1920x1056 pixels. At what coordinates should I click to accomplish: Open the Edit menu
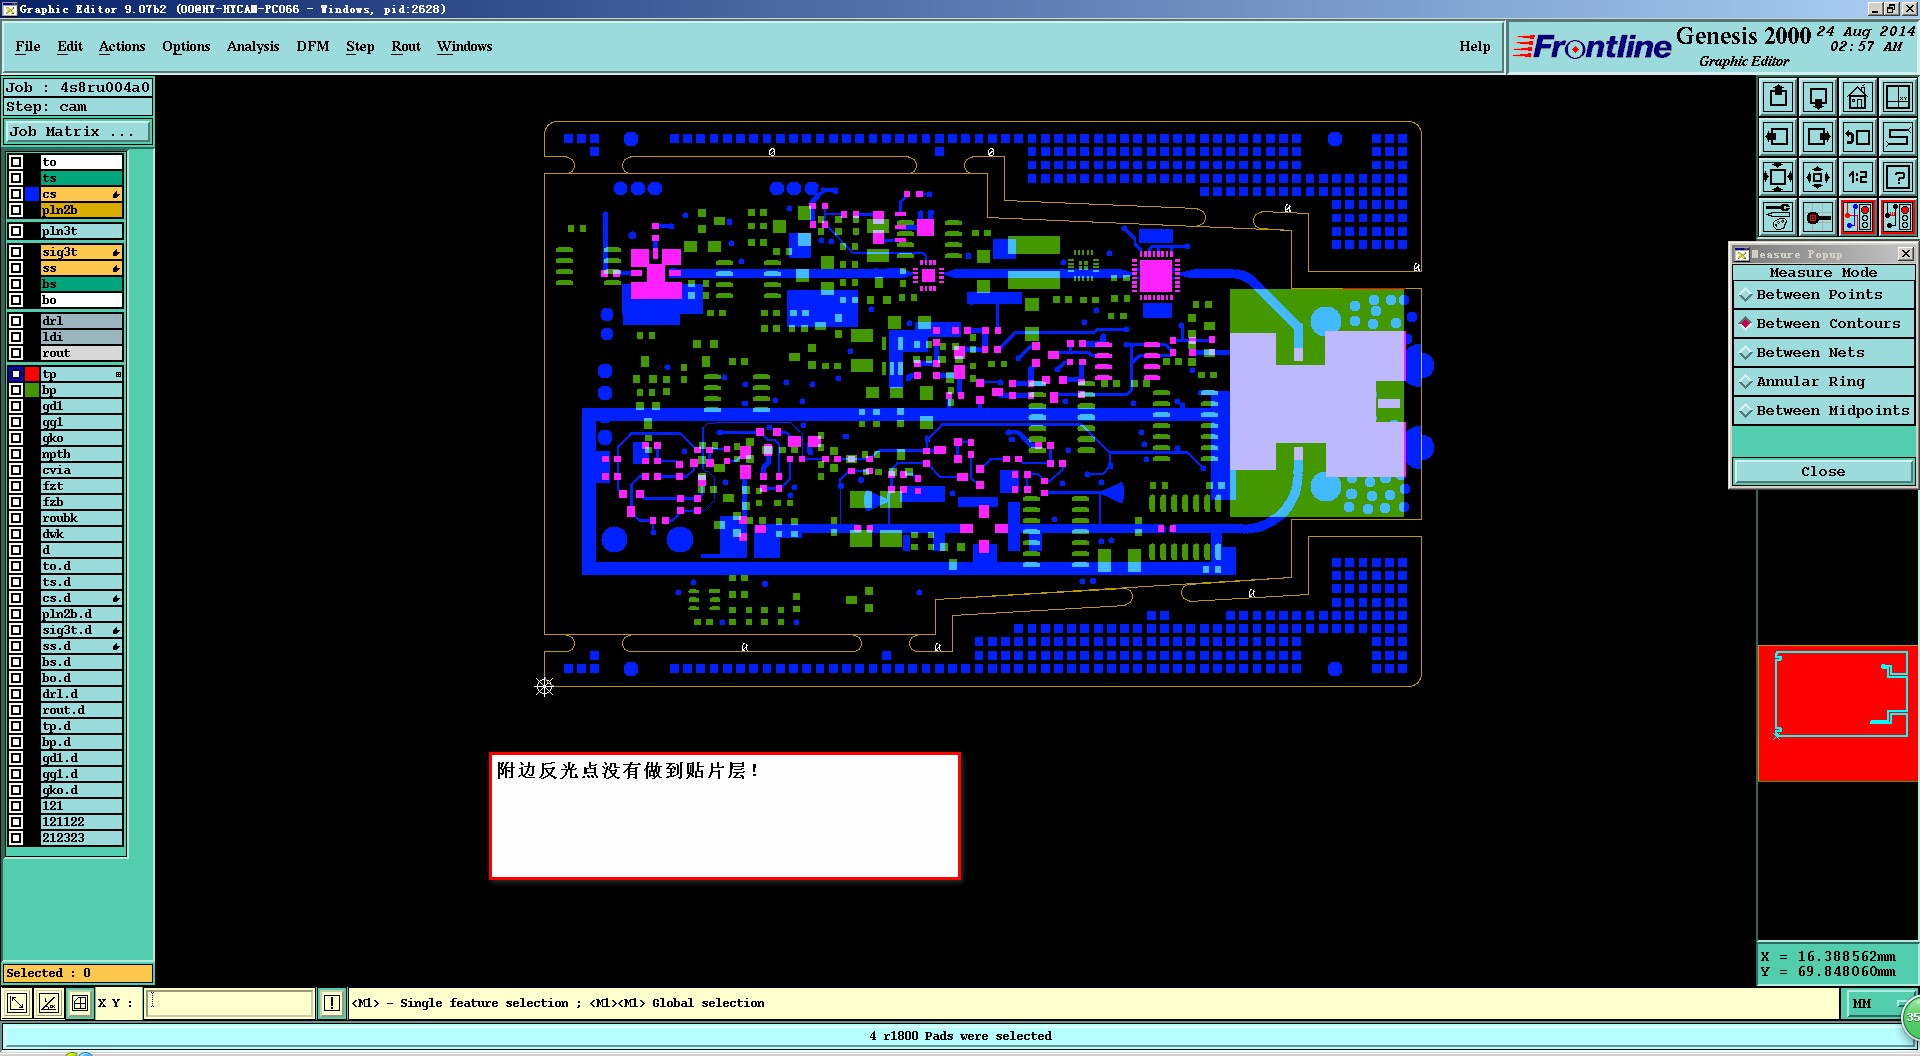tap(70, 47)
